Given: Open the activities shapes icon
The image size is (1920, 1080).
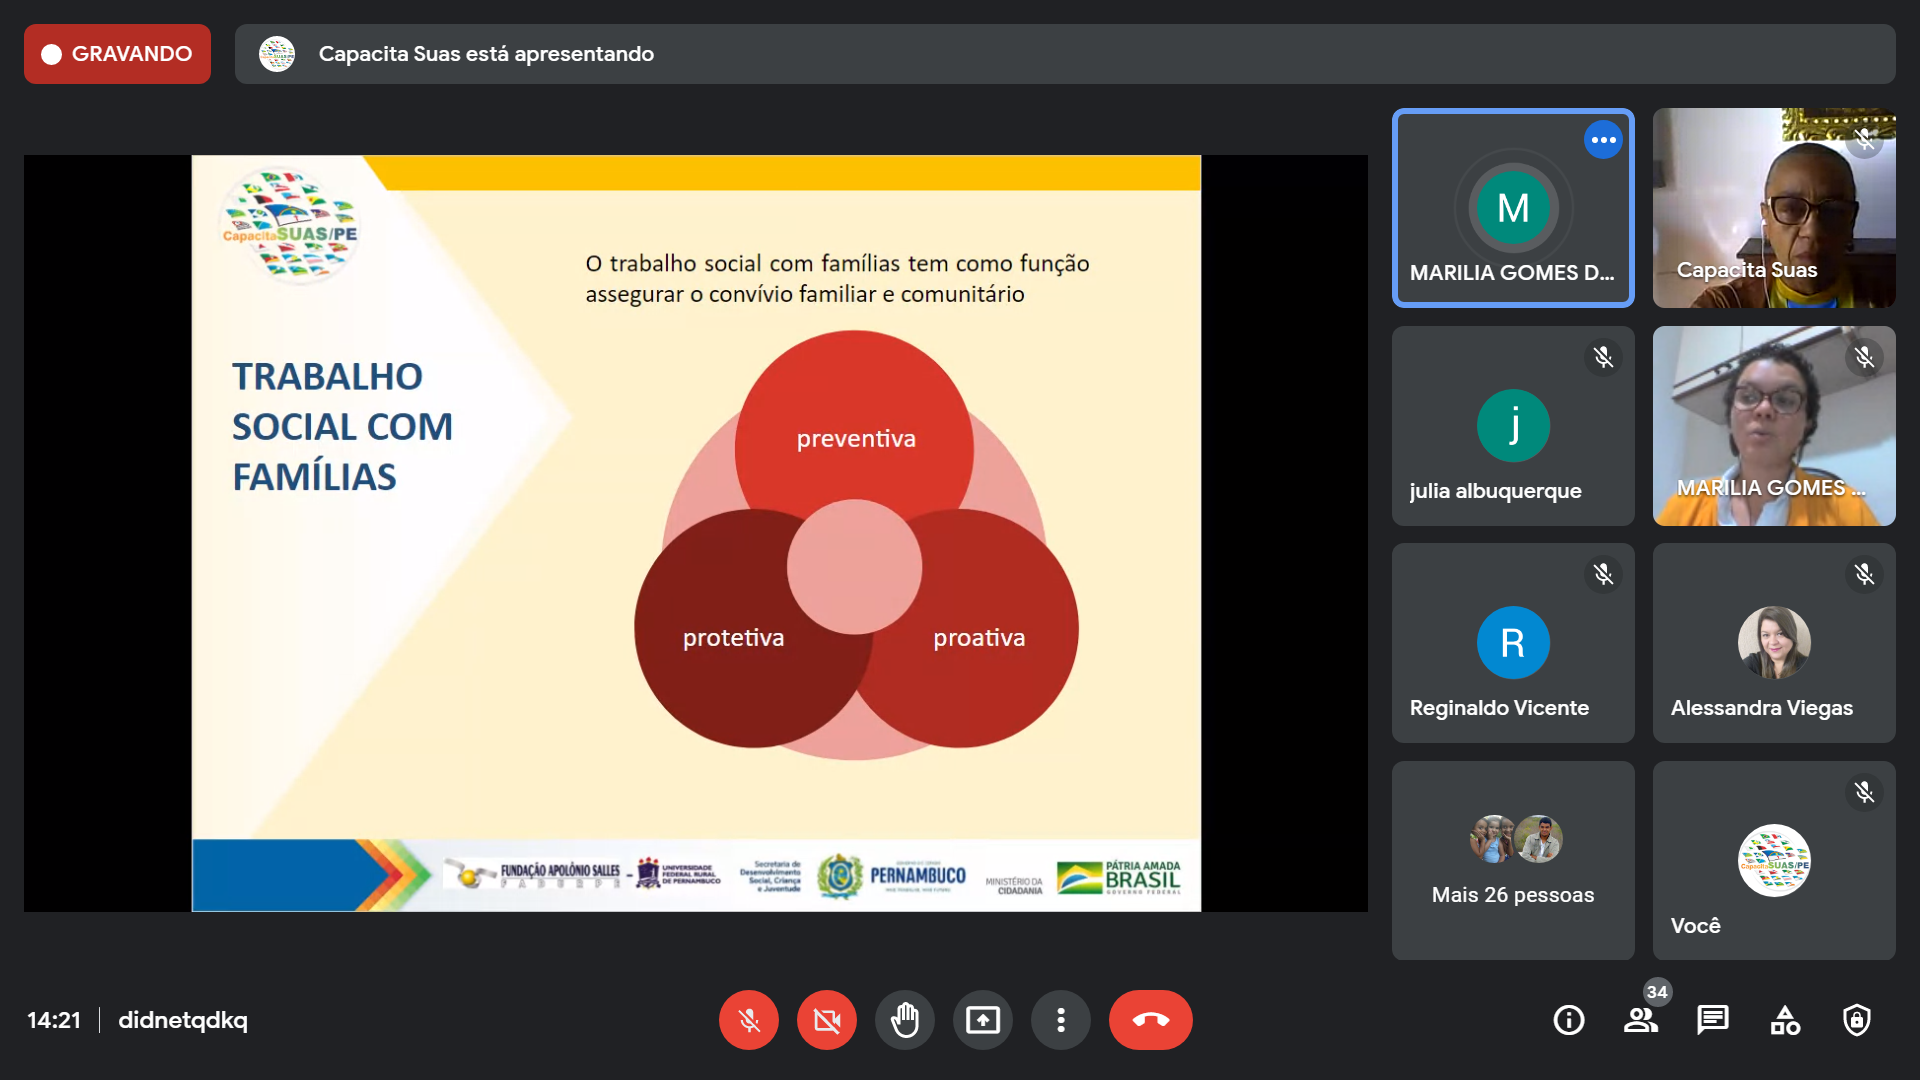Looking at the screenshot, I should 1785,1020.
